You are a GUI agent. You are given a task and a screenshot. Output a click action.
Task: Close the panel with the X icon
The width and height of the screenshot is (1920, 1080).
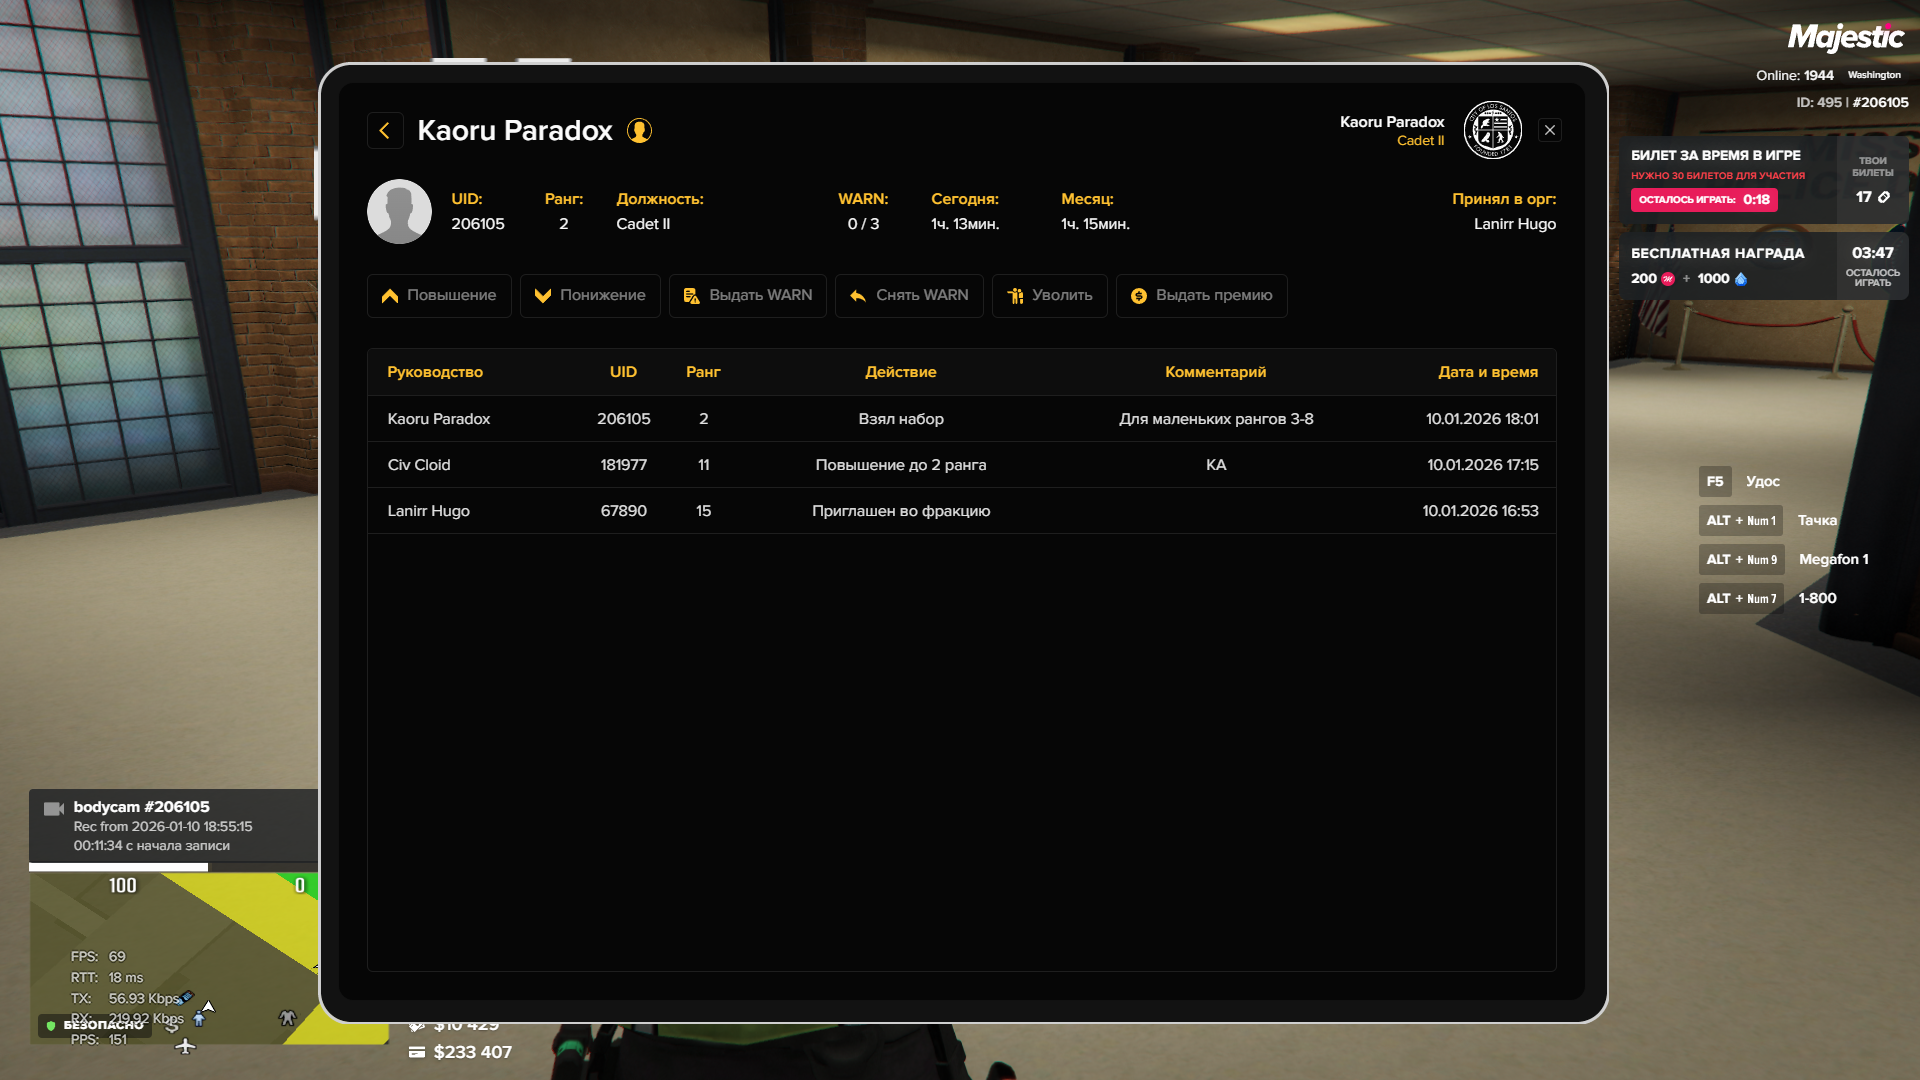[1549, 131]
